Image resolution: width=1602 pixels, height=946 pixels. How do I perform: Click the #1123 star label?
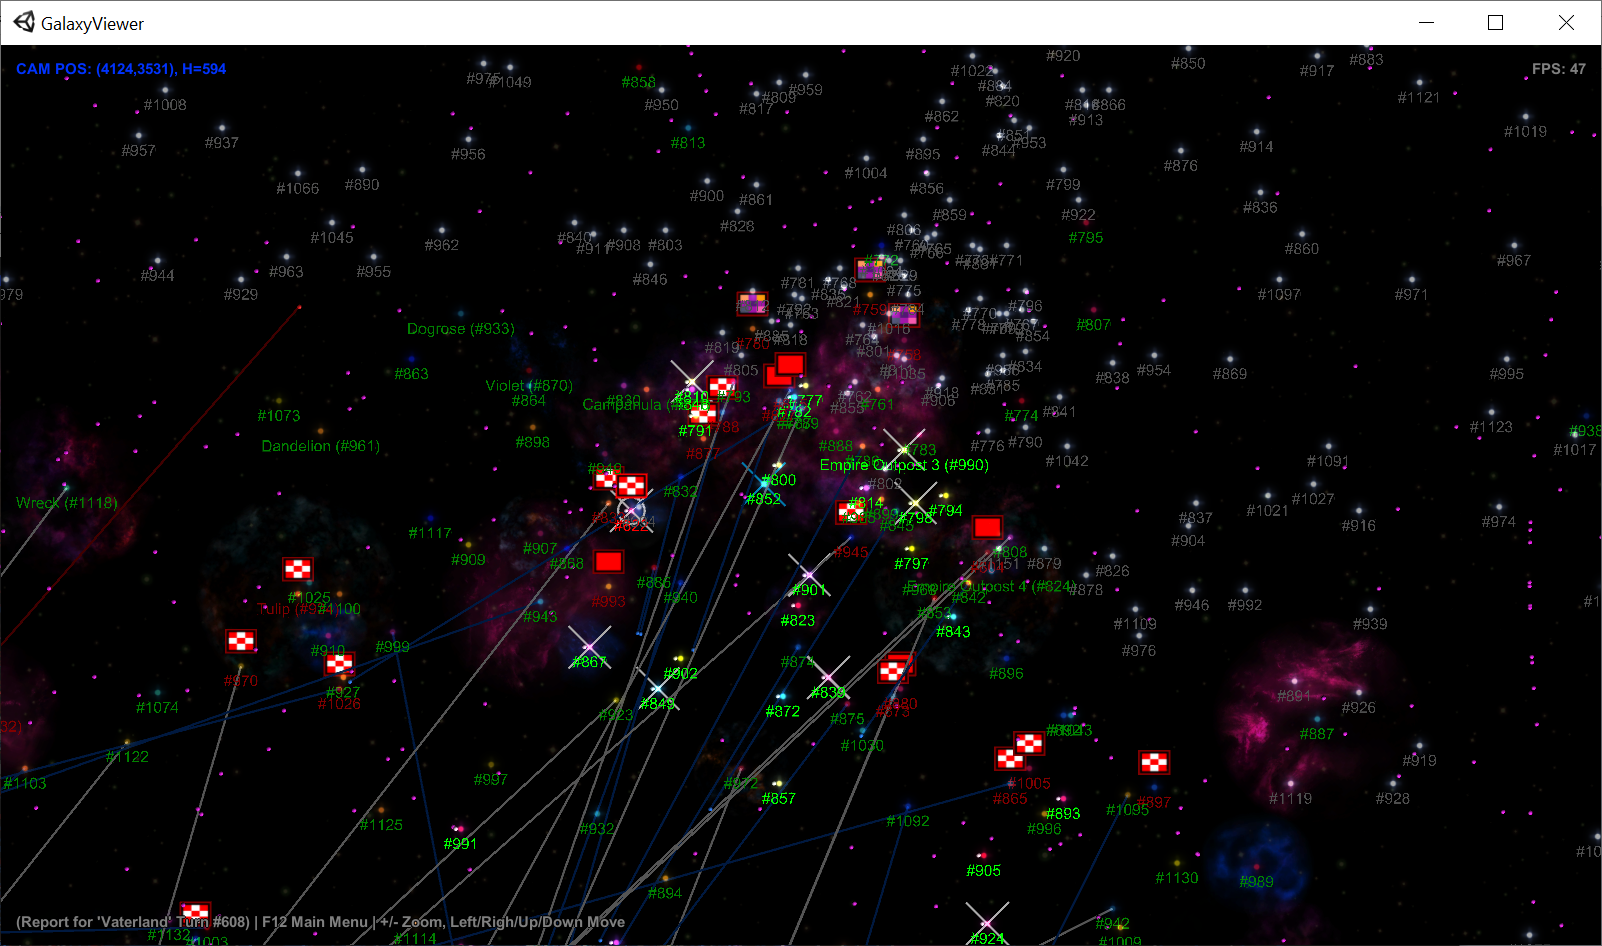point(1491,426)
